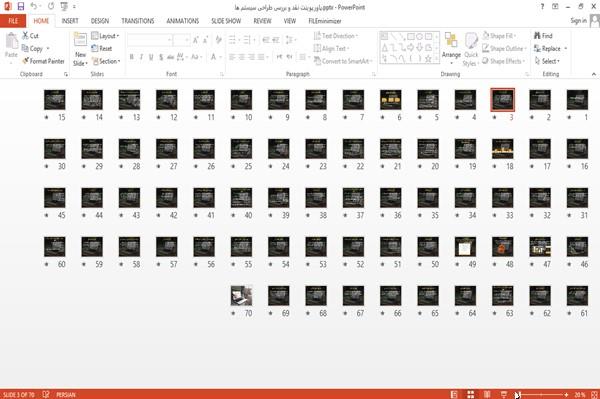Click the Save icon in quick access toolbar
Viewport: 600px width, 399px height.
pyautogui.click(x=21, y=7)
